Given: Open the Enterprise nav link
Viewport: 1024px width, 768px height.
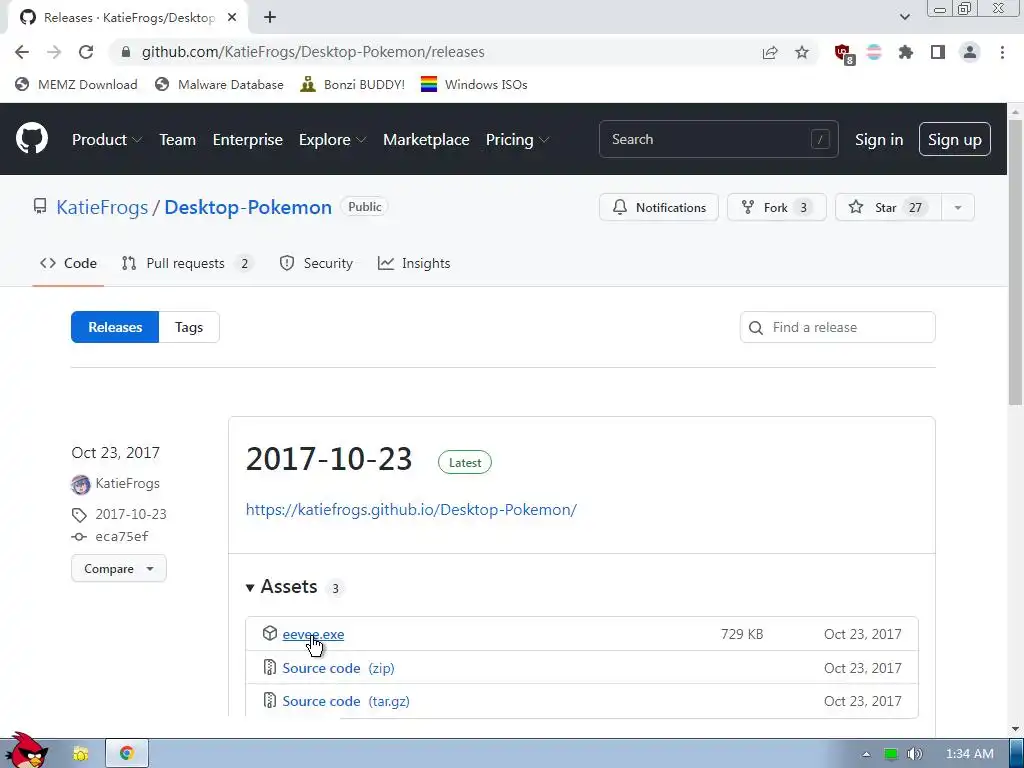Looking at the screenshot, I should [x=248, y=139].
